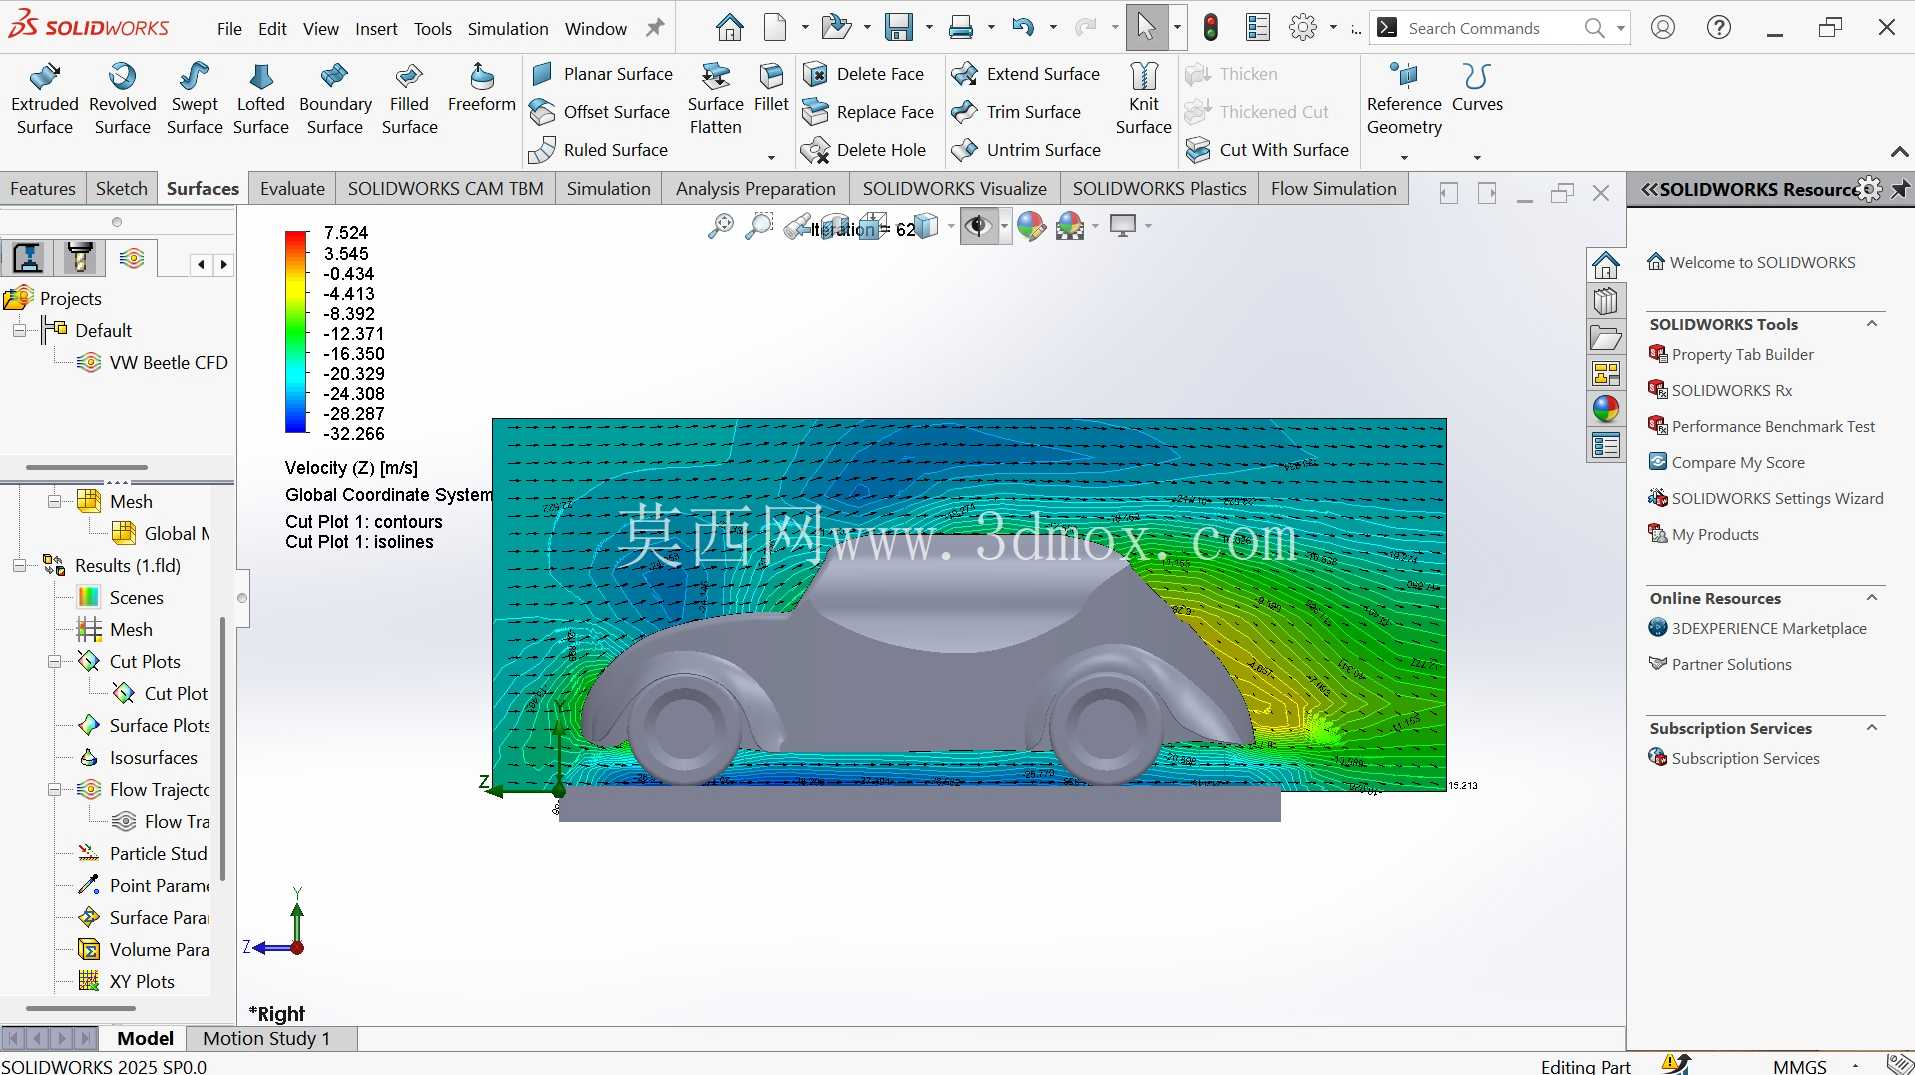Click the Zoom to Fit magnifier icon
The width and height of the screenshot is (1915, 1075).
pyautogui.click(x=720, y=227)
